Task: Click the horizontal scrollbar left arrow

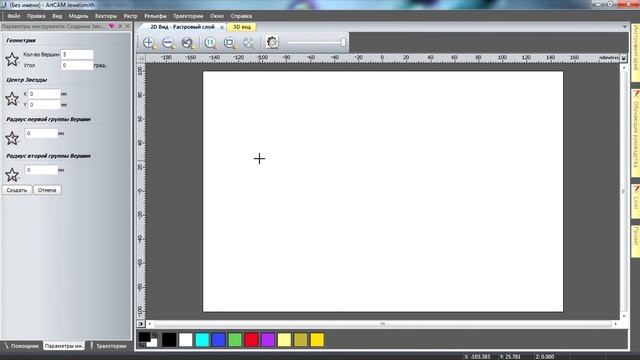Action: point(150,324)
